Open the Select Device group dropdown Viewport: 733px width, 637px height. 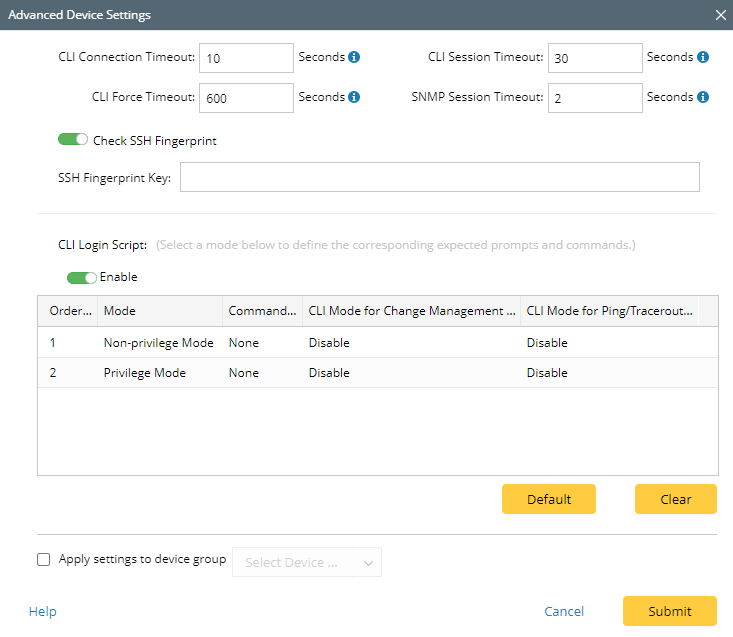tap(306, 563)
